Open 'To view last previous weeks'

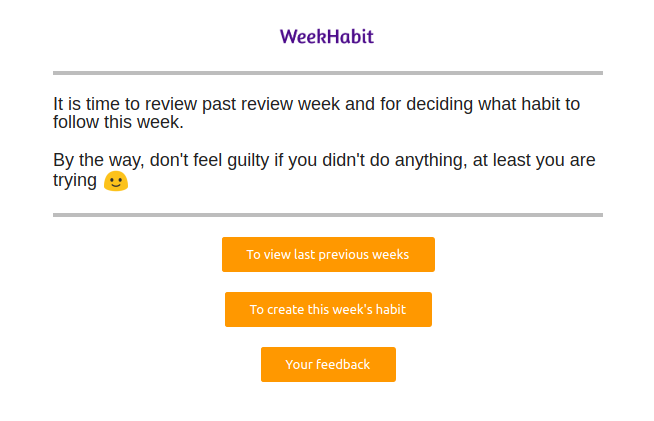[x=328, y=255]
